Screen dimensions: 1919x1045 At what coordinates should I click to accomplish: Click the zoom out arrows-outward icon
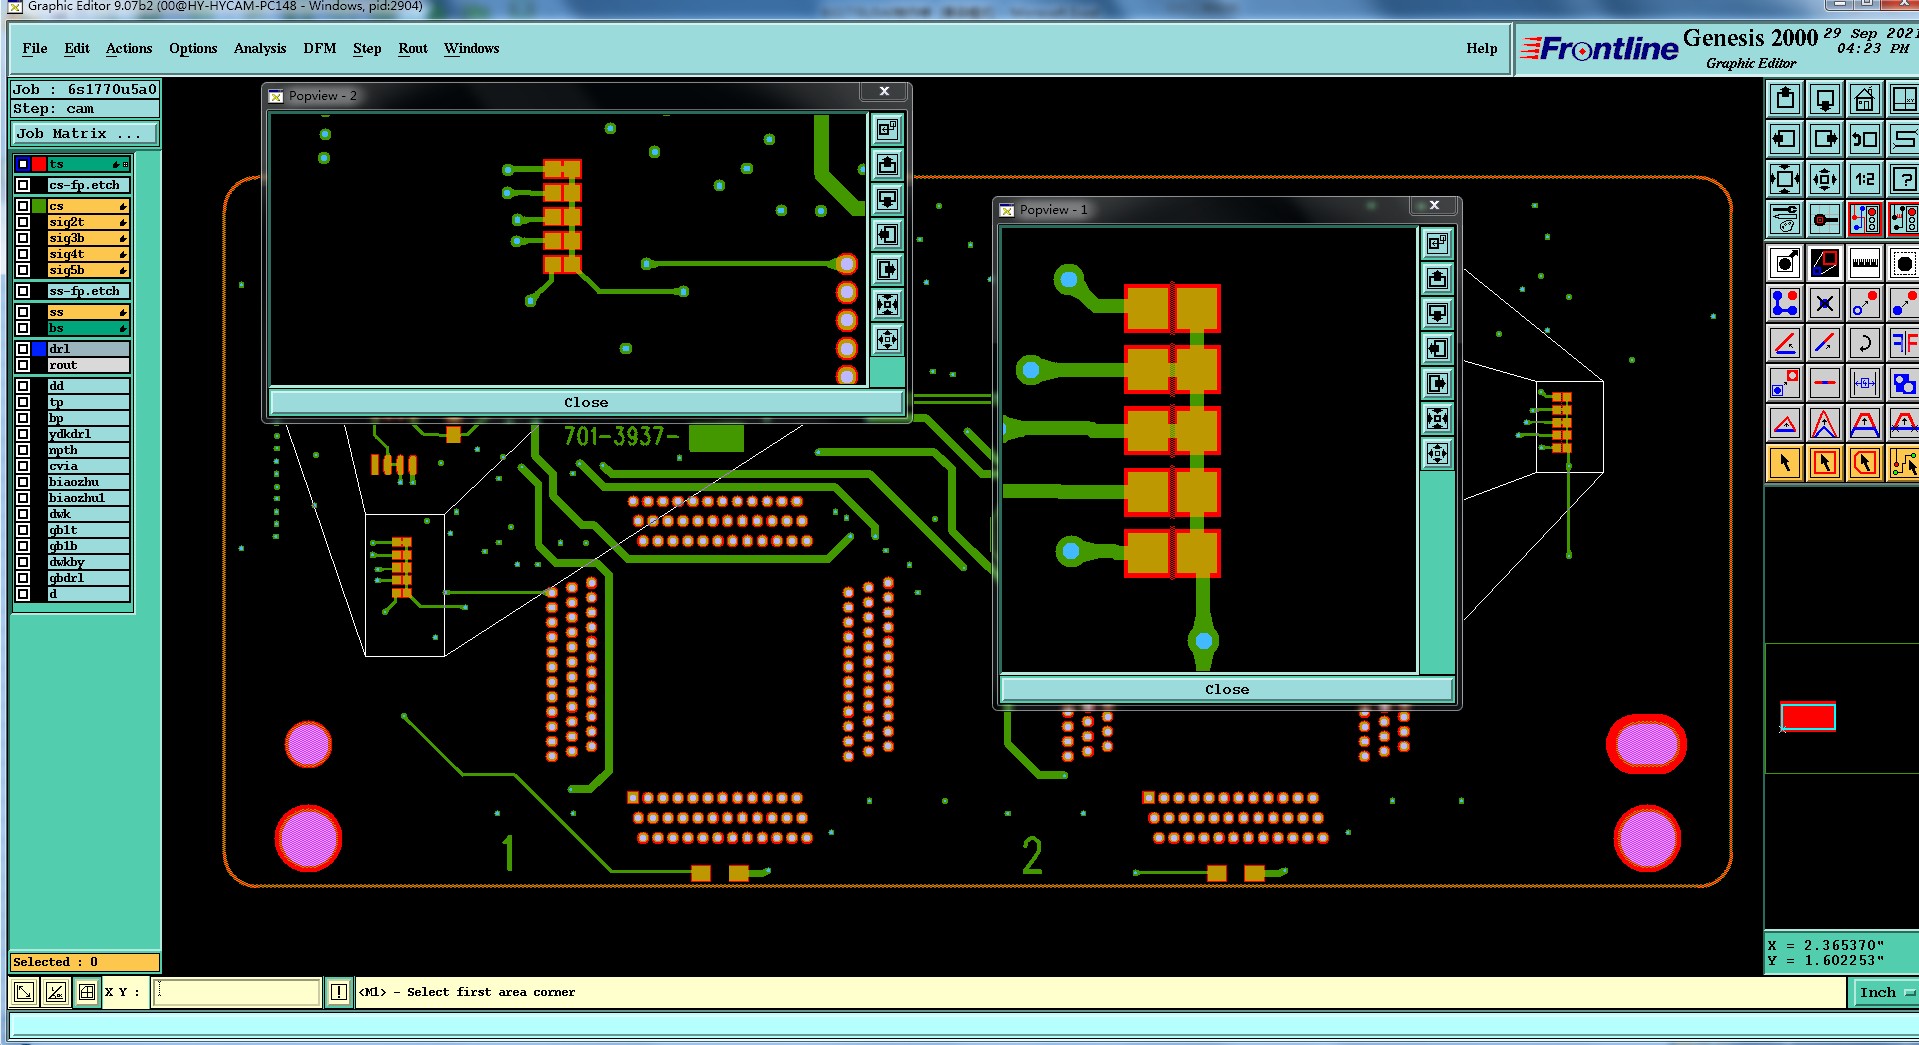point(1825,179)
